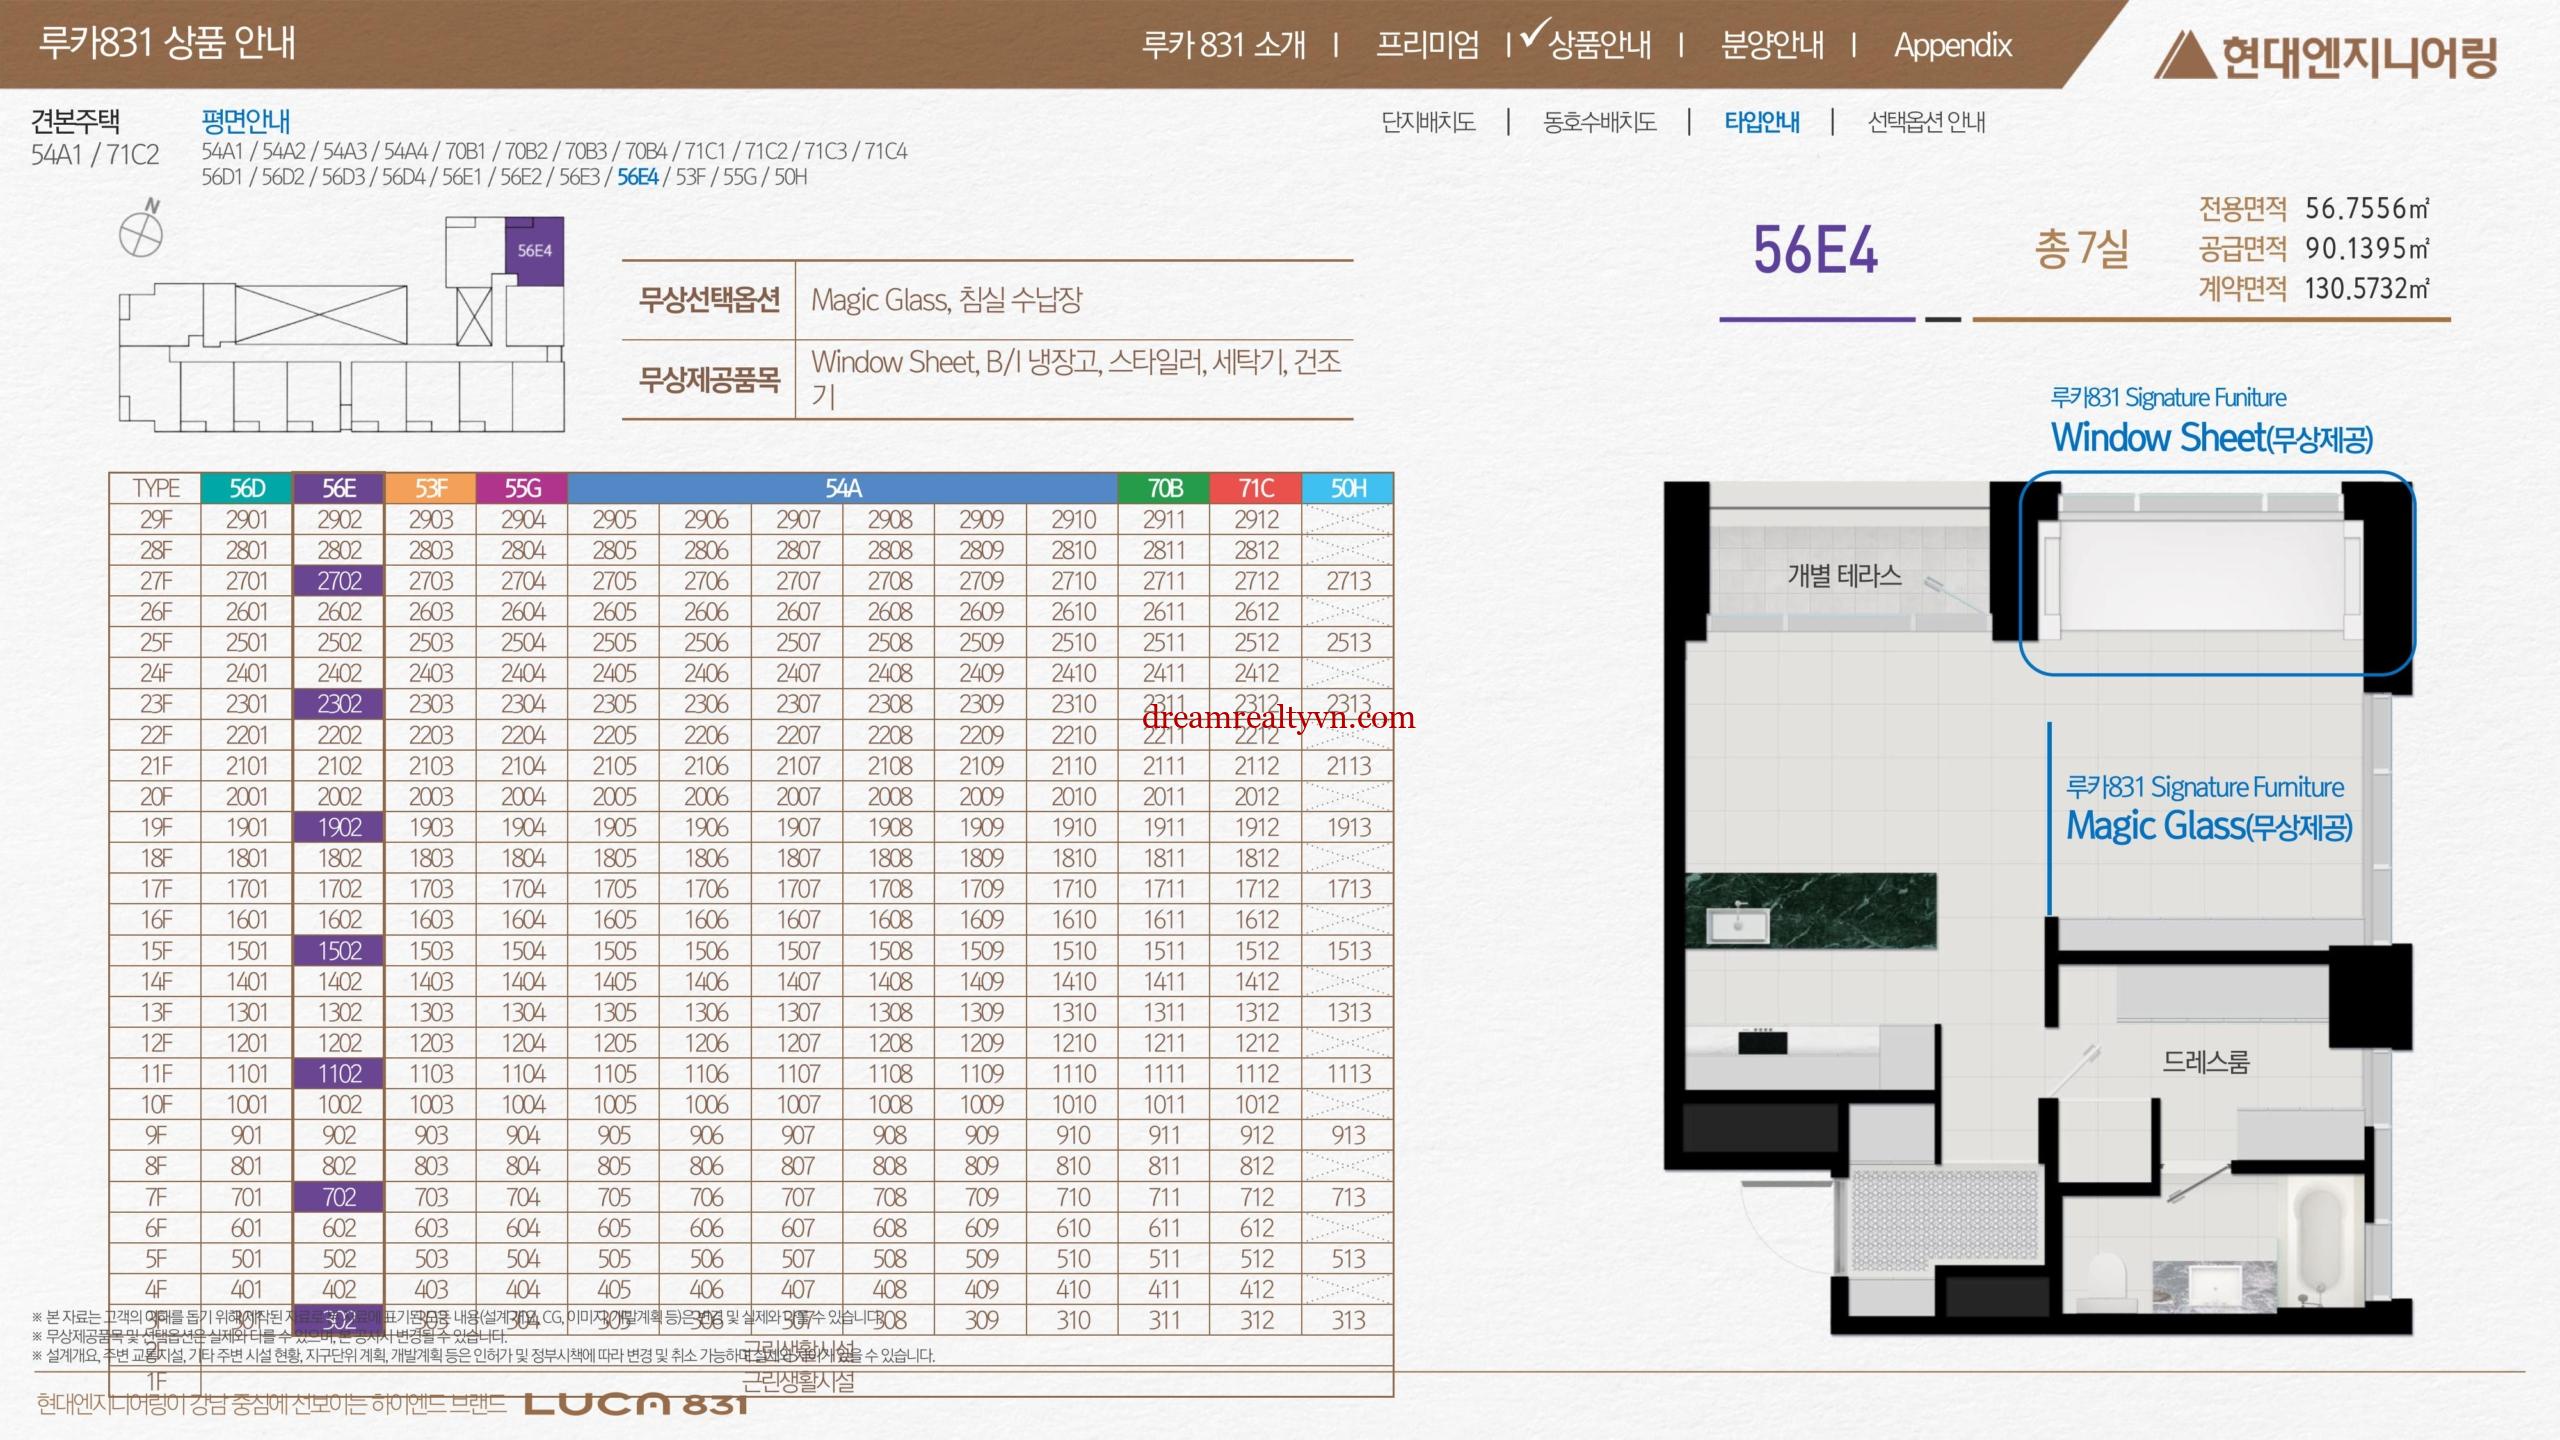The width and height of the screenshot is (2560, 1440).
Task: Select highlighted unit 1502 in table
Action: [x=339, y=951]
